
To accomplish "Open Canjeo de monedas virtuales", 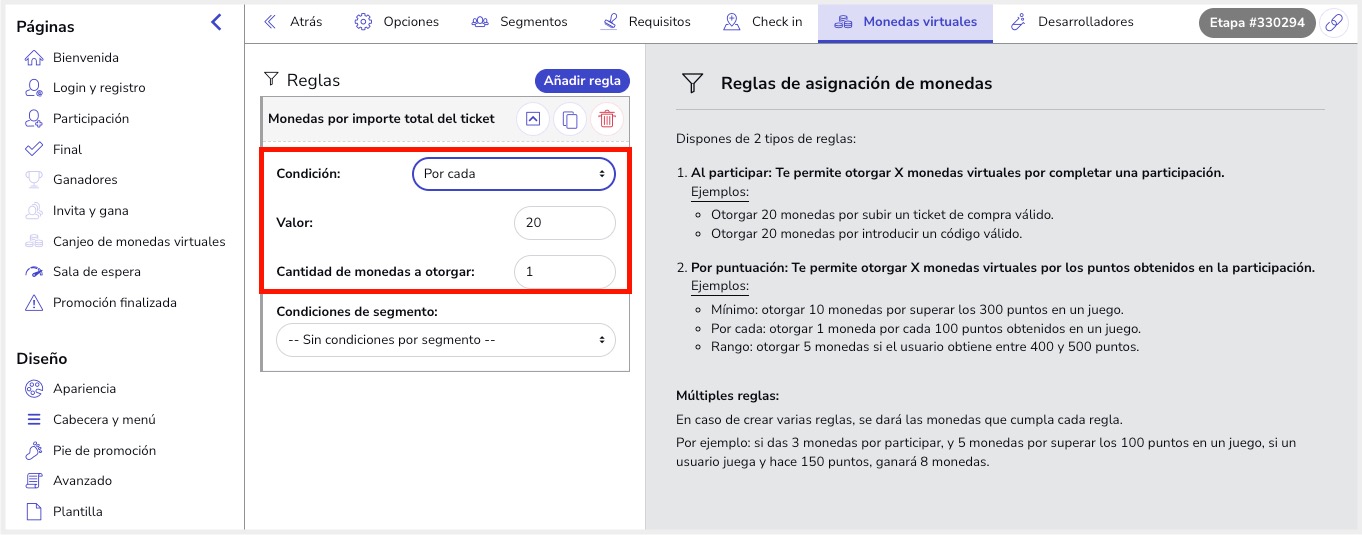I will coord(138,241).
